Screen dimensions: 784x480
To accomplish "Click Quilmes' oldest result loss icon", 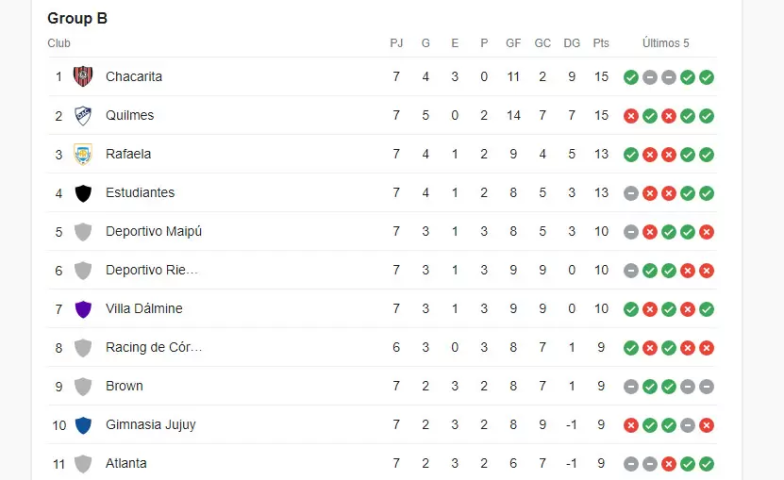I will [x=631, y=116].
